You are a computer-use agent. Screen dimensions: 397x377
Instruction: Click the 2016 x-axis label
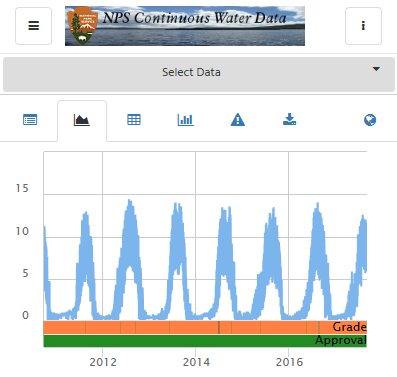point(289,362)
